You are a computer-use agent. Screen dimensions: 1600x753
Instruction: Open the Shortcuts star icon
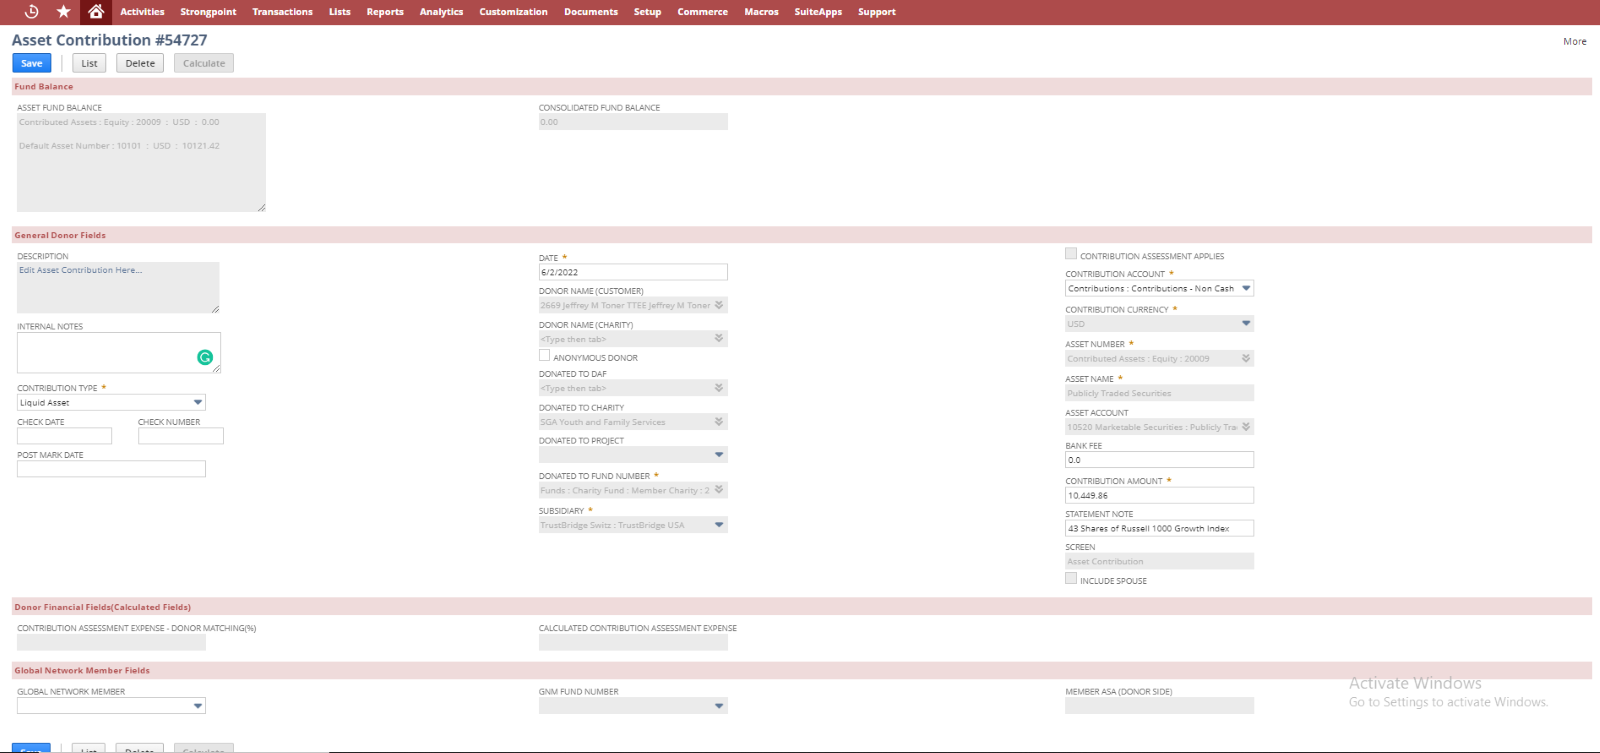[x=63, y=12]
